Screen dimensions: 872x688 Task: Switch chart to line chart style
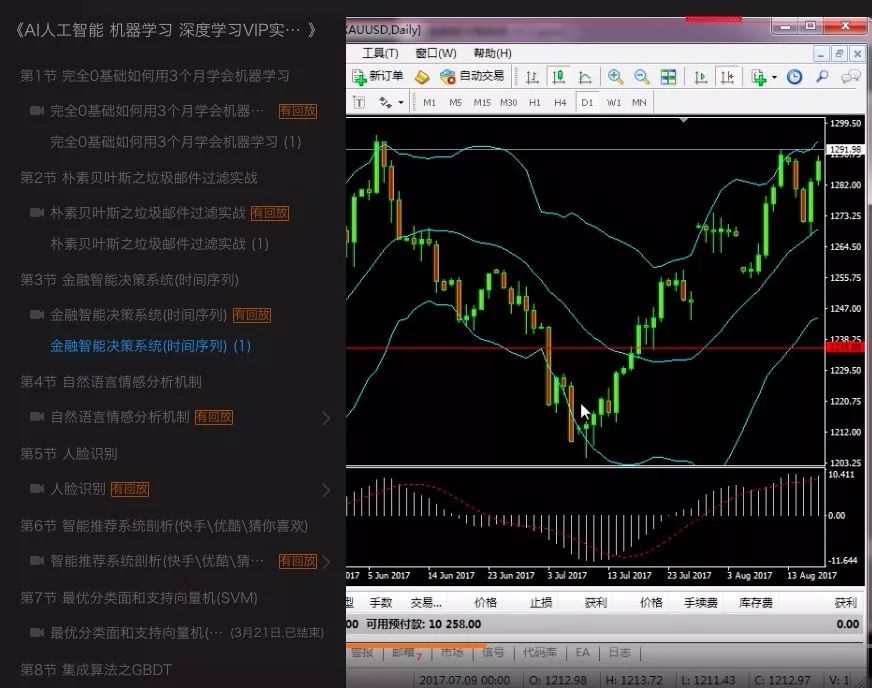[585, 77]
